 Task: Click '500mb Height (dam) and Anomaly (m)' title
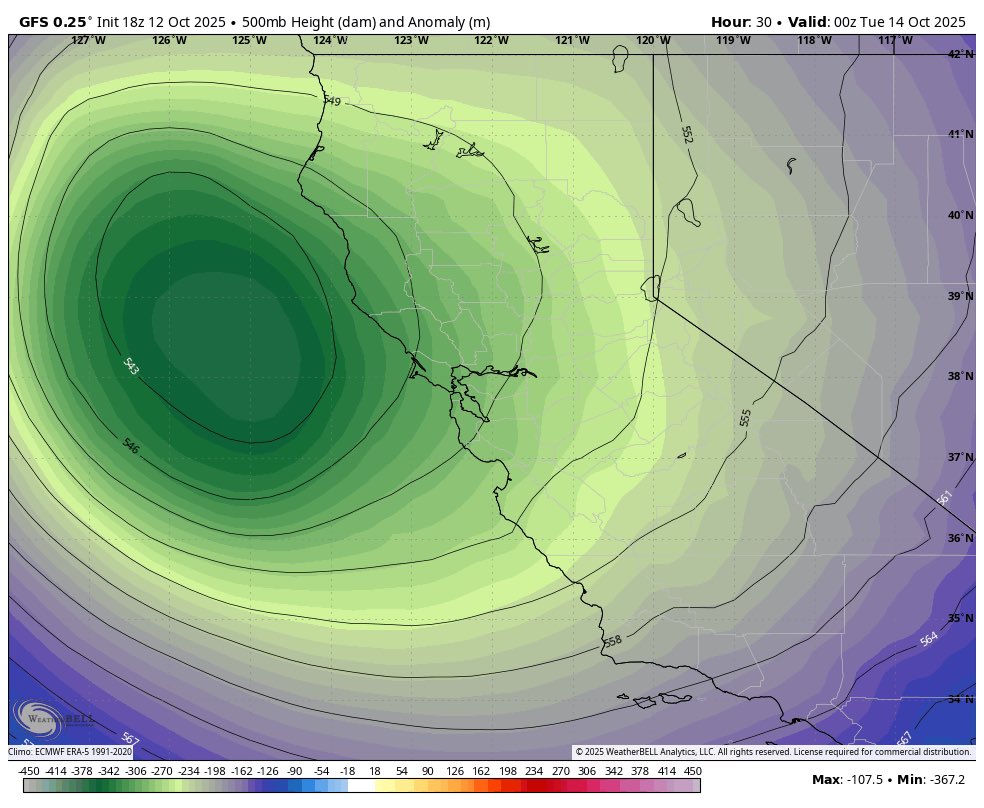[x=366, y=22]
